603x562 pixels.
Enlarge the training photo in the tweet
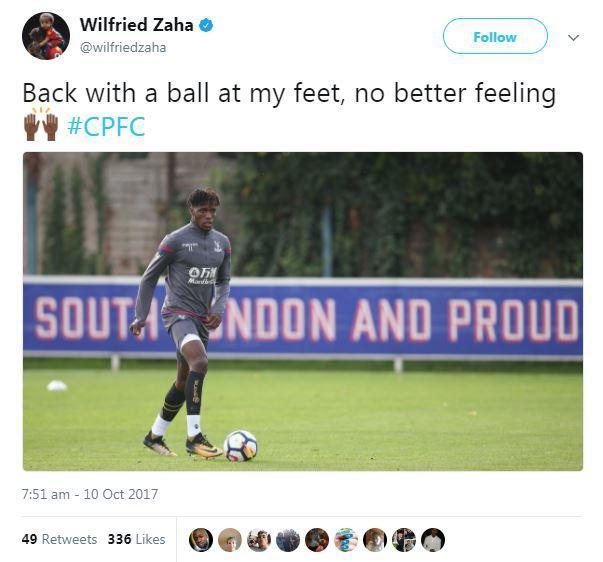[303, 311]
